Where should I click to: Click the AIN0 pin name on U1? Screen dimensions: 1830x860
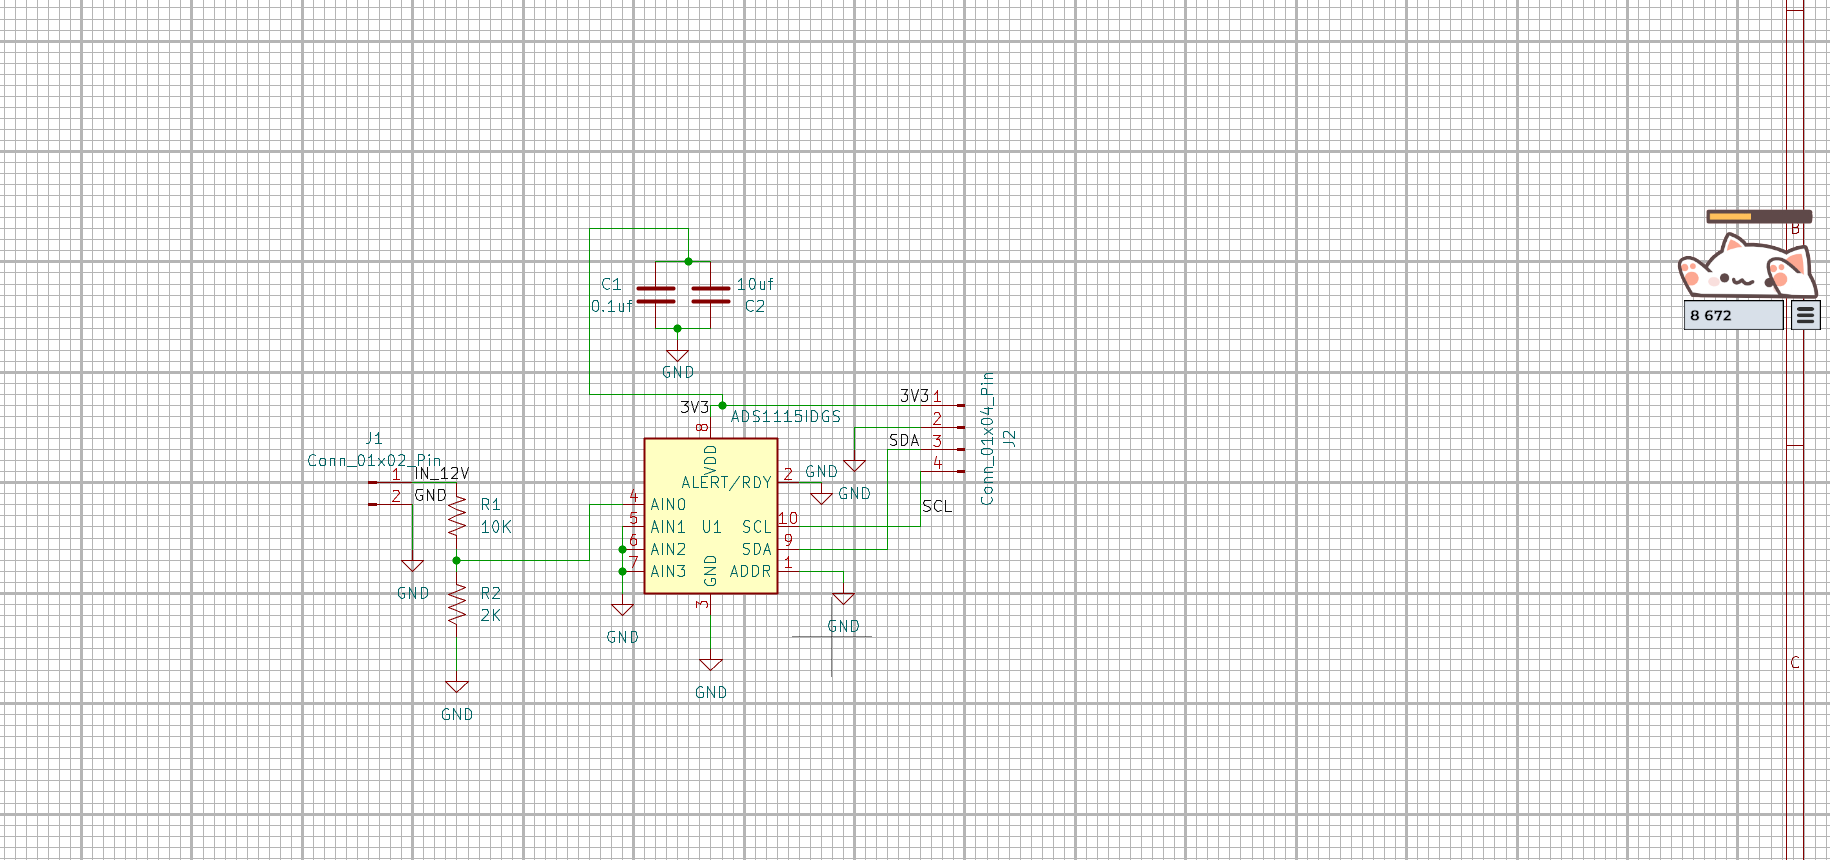[x=668, y=505]
